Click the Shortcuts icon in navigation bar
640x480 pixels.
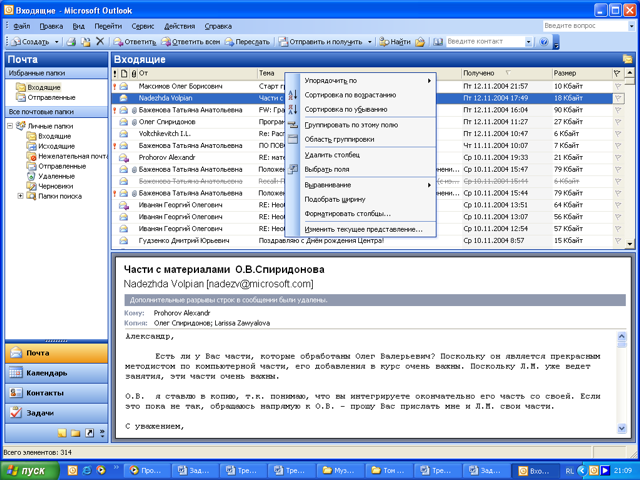coord(89,433)
